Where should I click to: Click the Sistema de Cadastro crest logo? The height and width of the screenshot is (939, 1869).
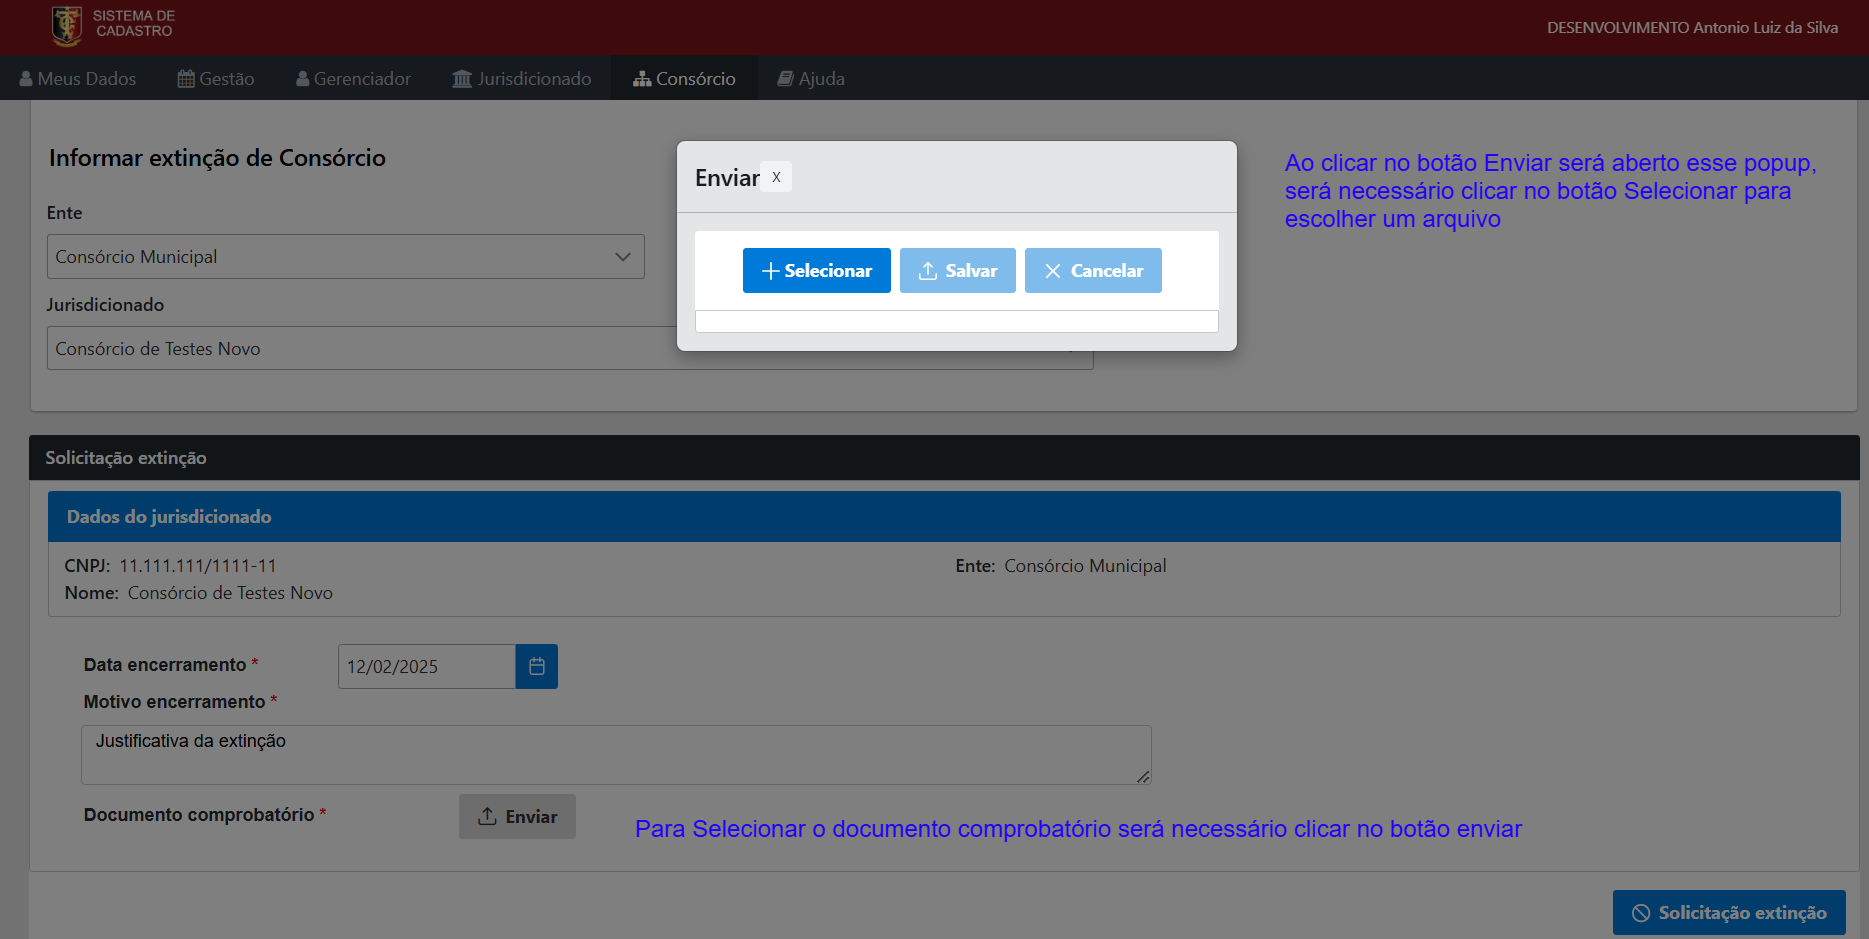coord(67,26)
